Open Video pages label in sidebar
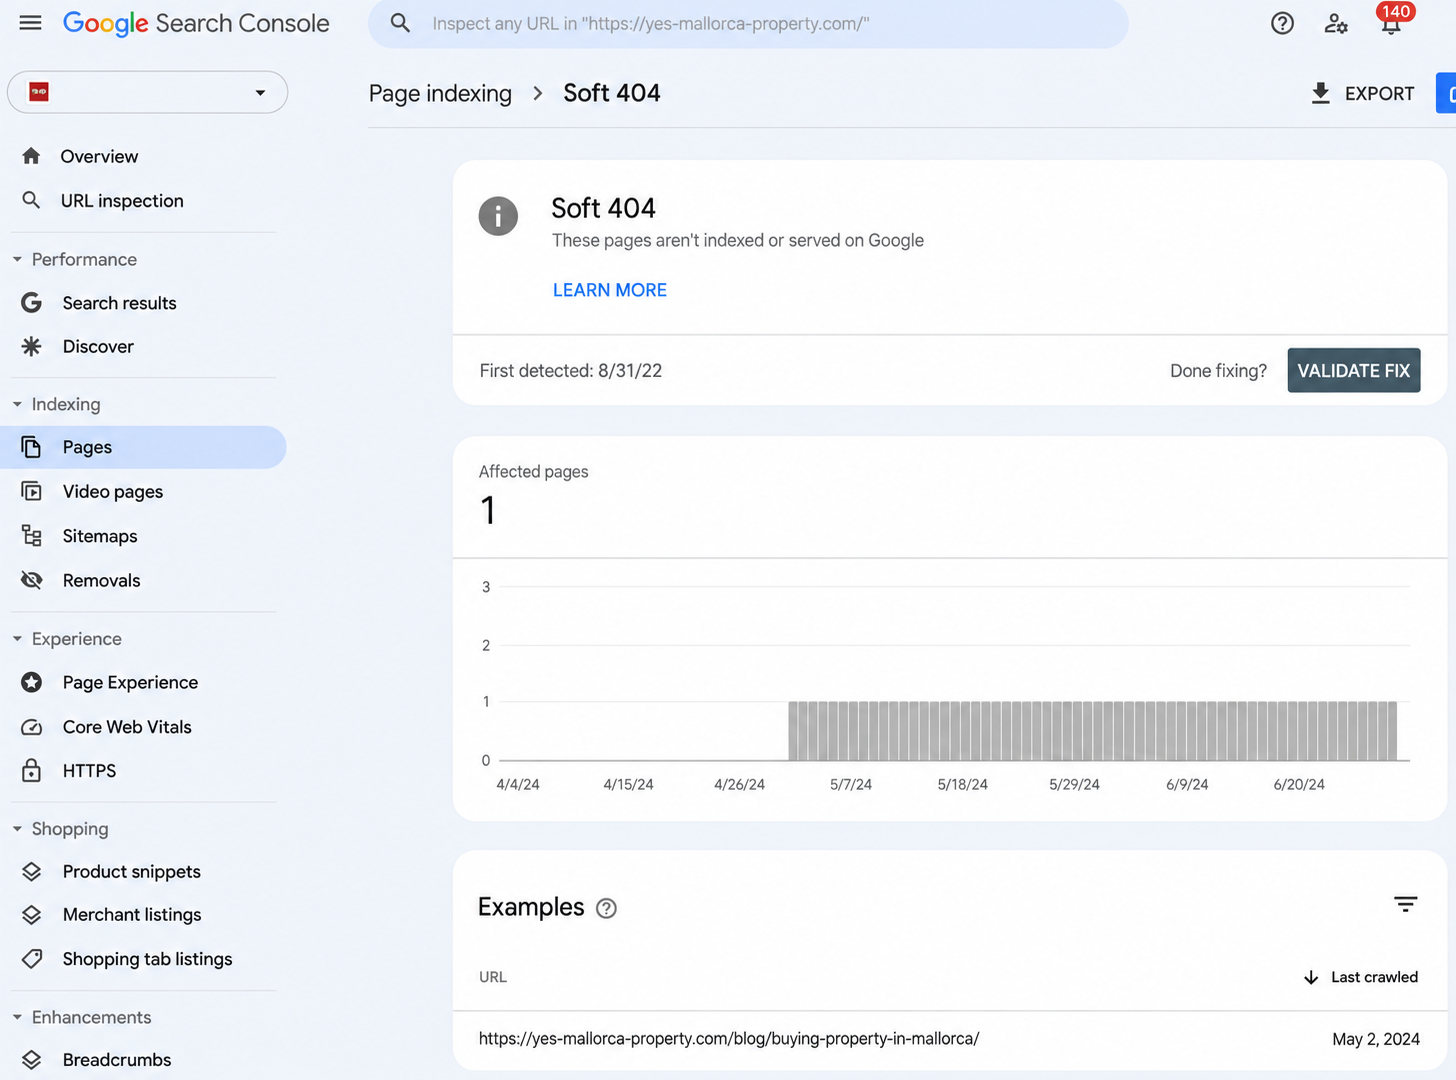 [112, 491]
